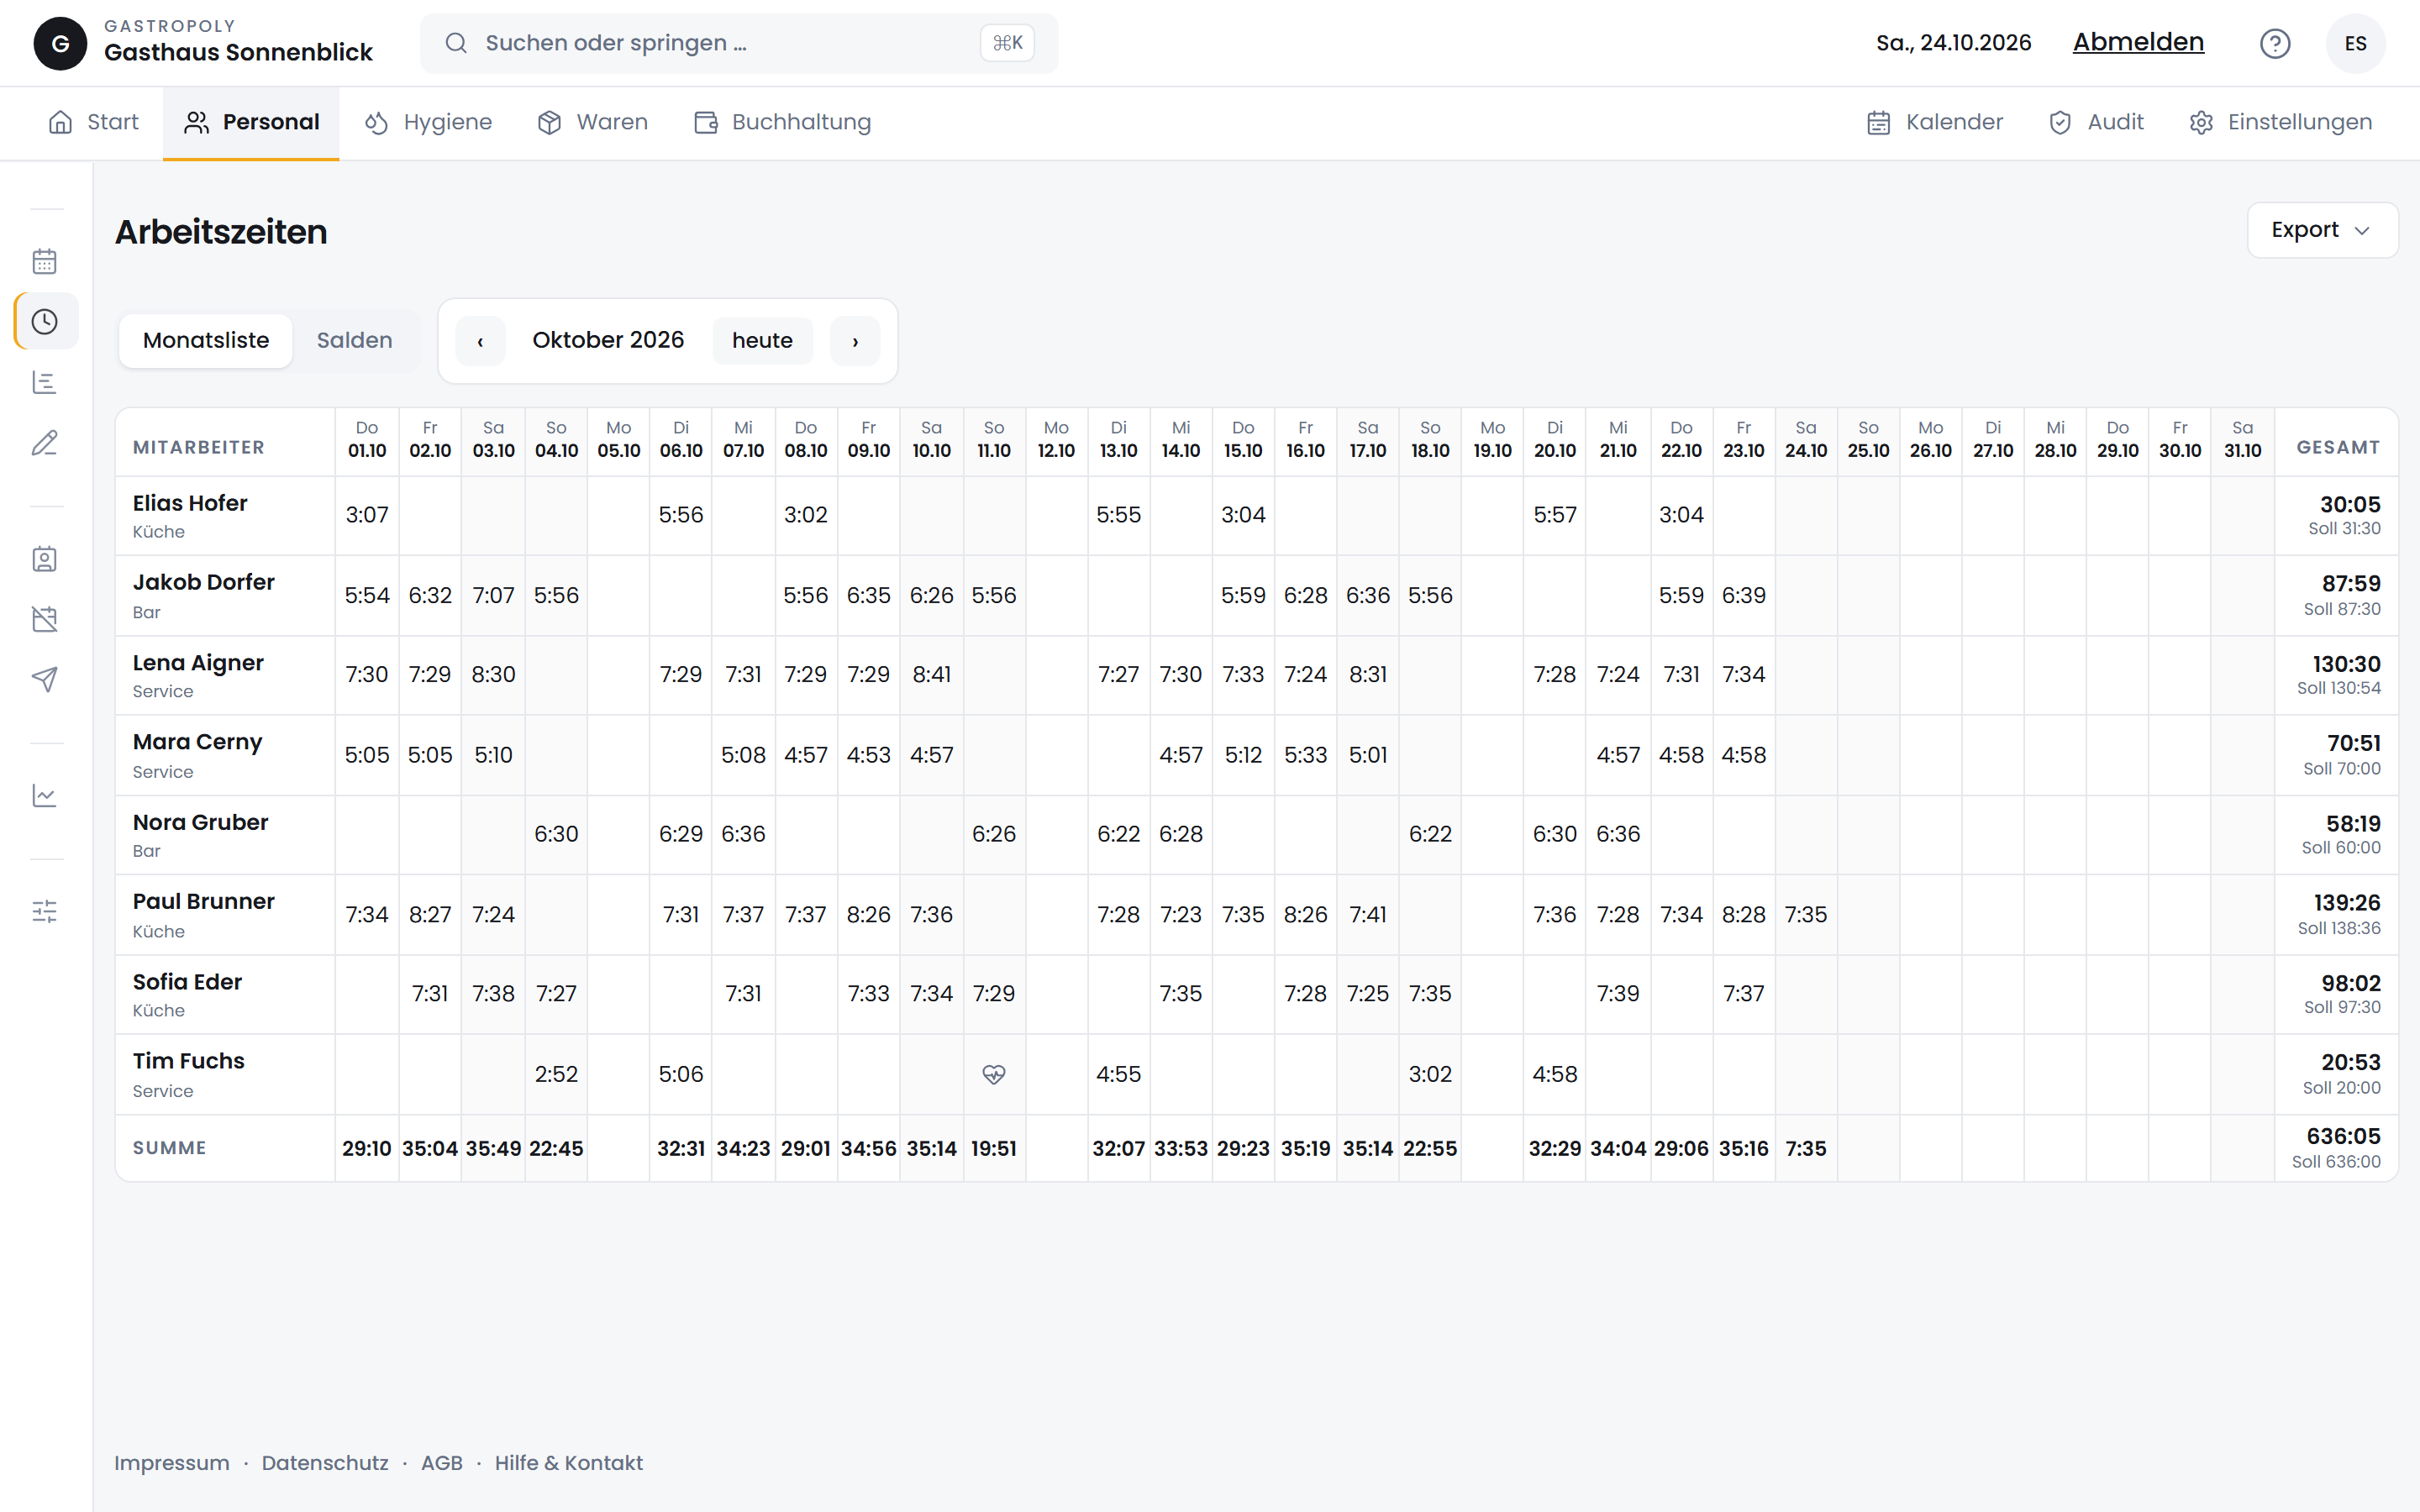Click the Oktober 2026 month label
The height and width of the screenshot is (1512, 2420).
point(608,340)
